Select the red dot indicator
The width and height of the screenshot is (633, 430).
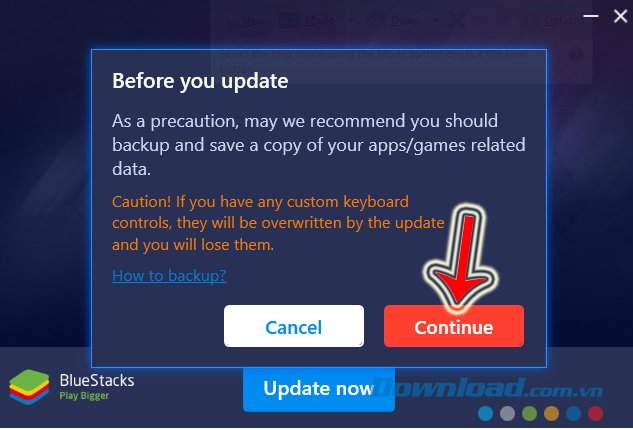[595, 413]
